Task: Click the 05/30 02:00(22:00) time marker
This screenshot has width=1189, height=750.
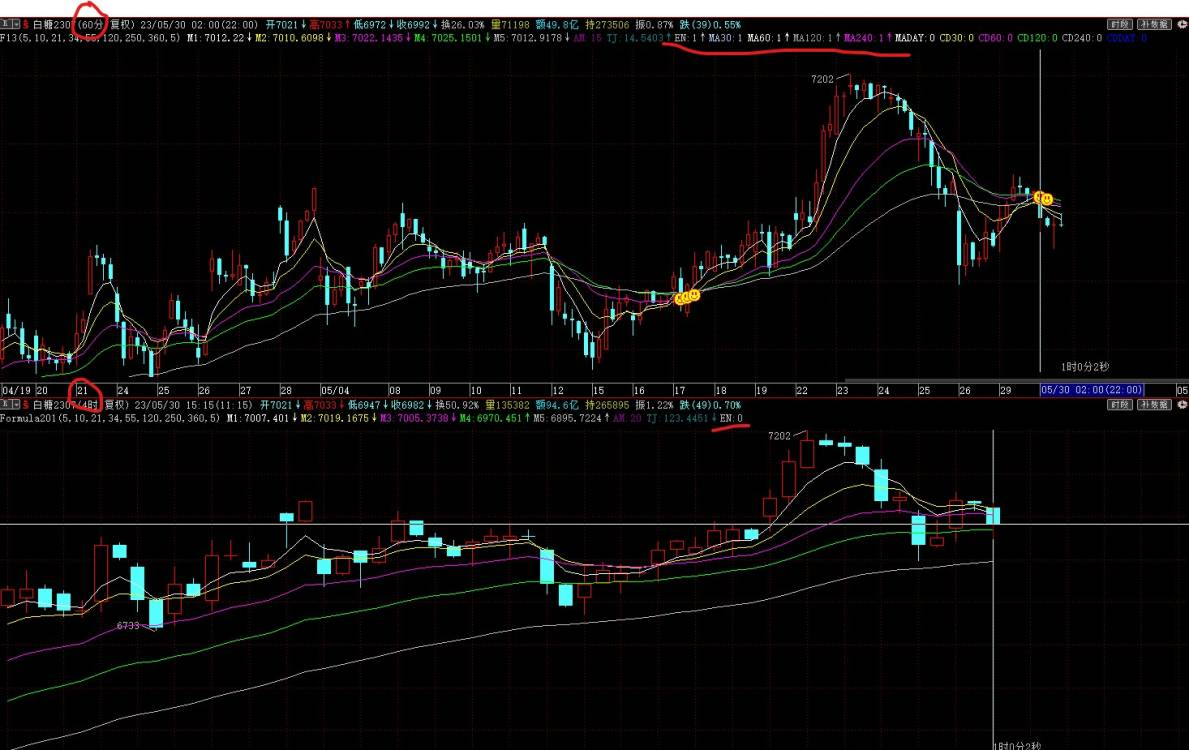Action: pos(1091,390)
